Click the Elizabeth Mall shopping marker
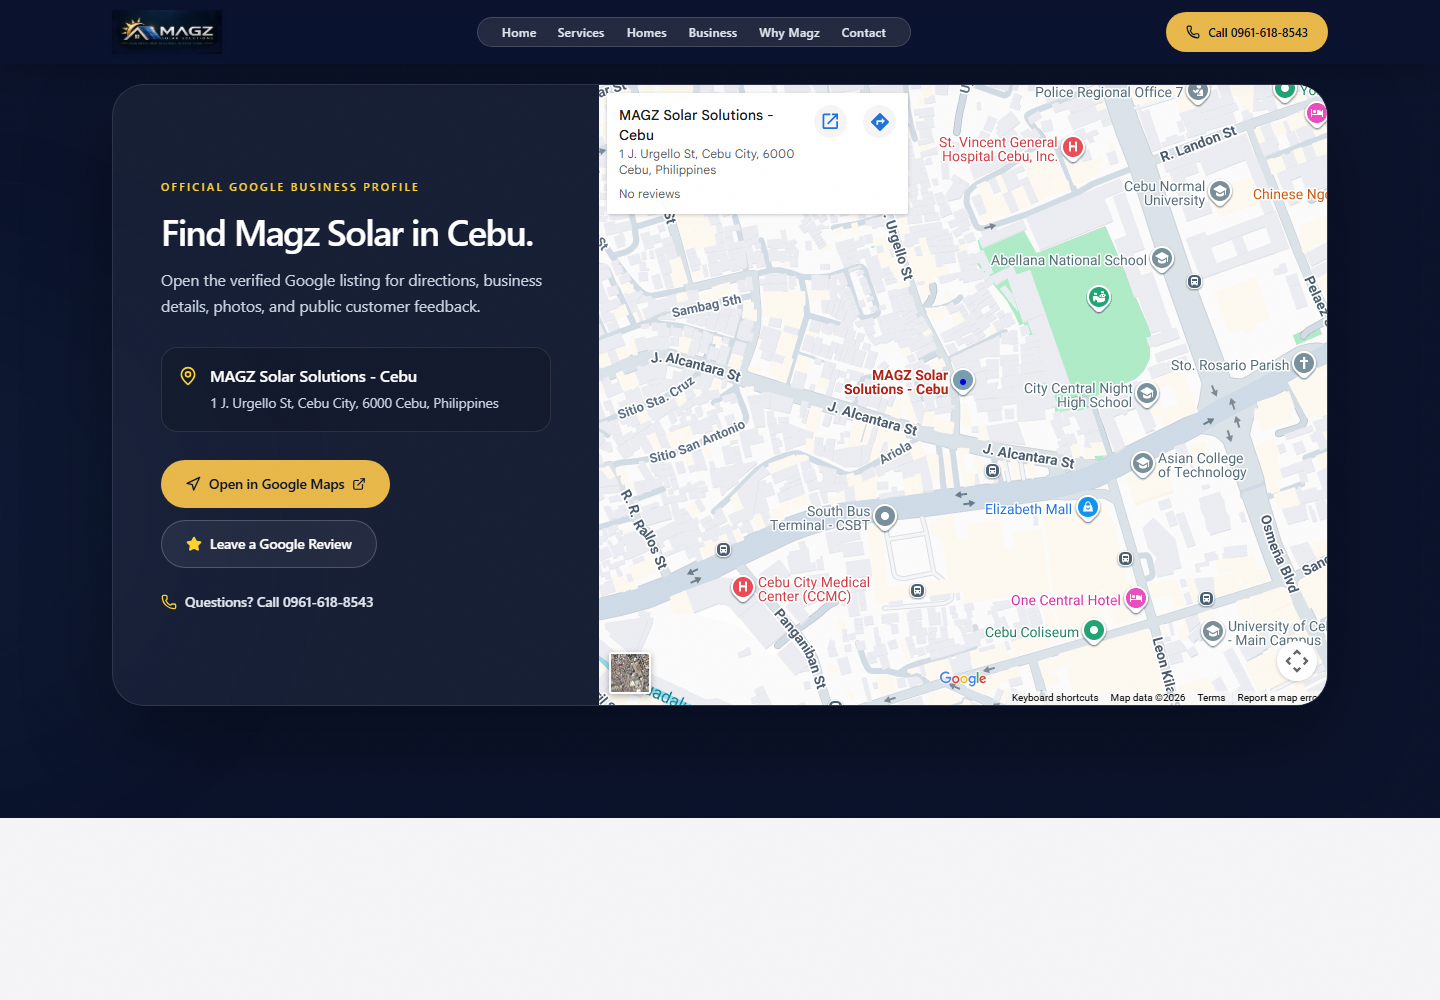 (1088, 508)
